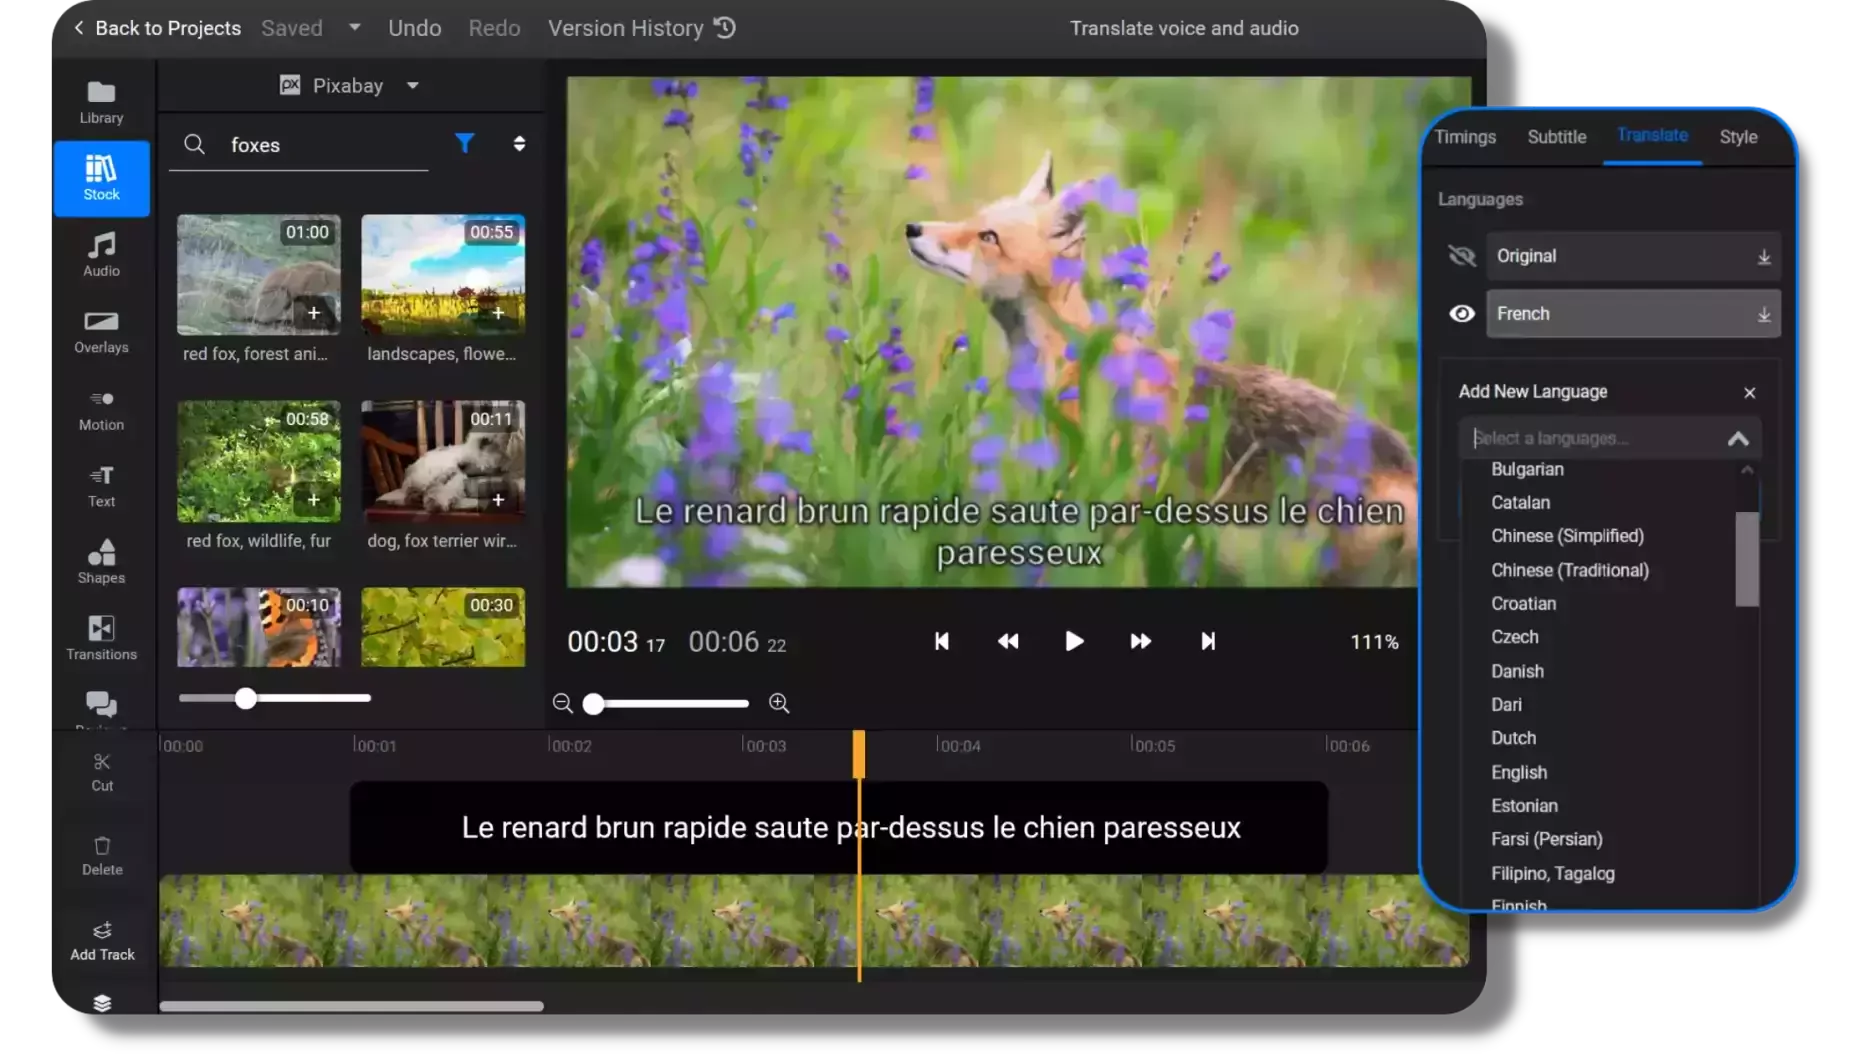Viewport: 1874px width, 1054px height.
Task: Download the French translation
Action: click(x=1764, y=313)
